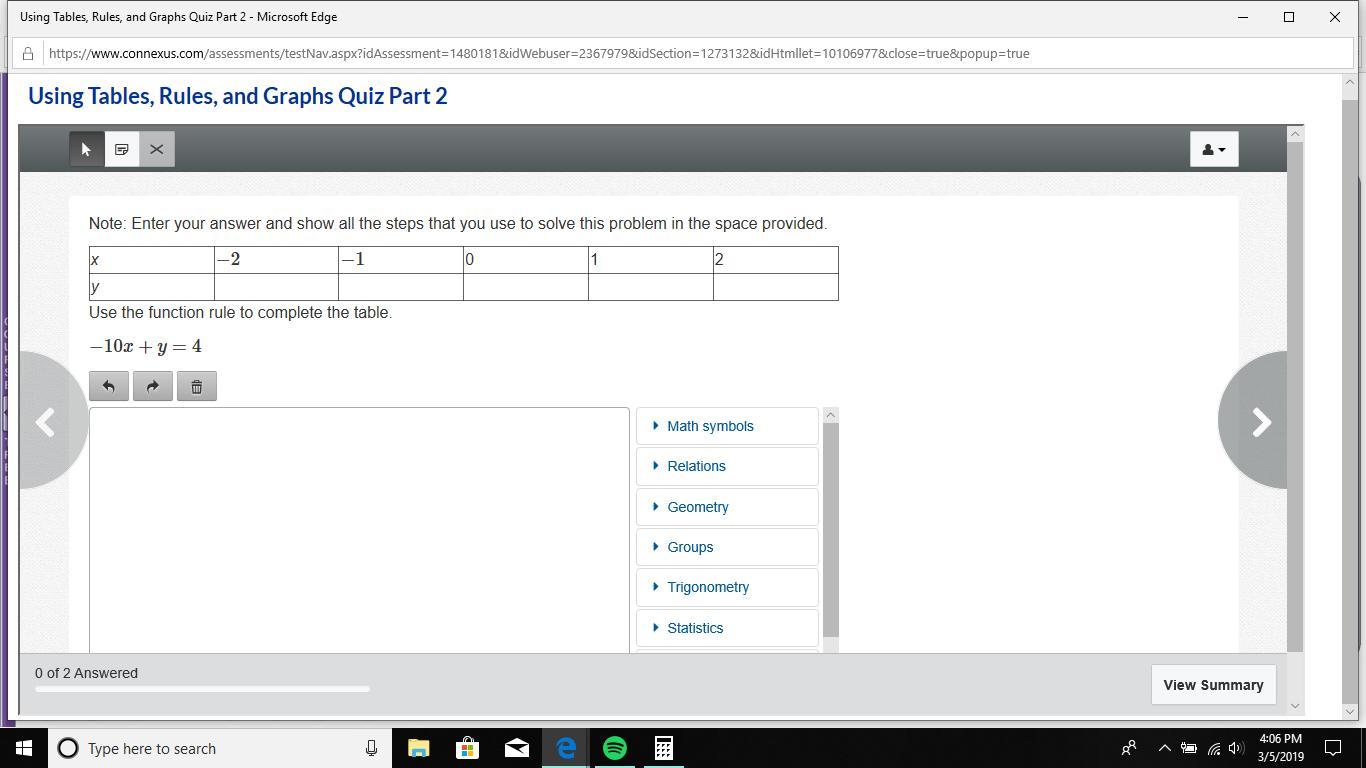
Task: Expand the Relations panel
Action: point(727,466)
